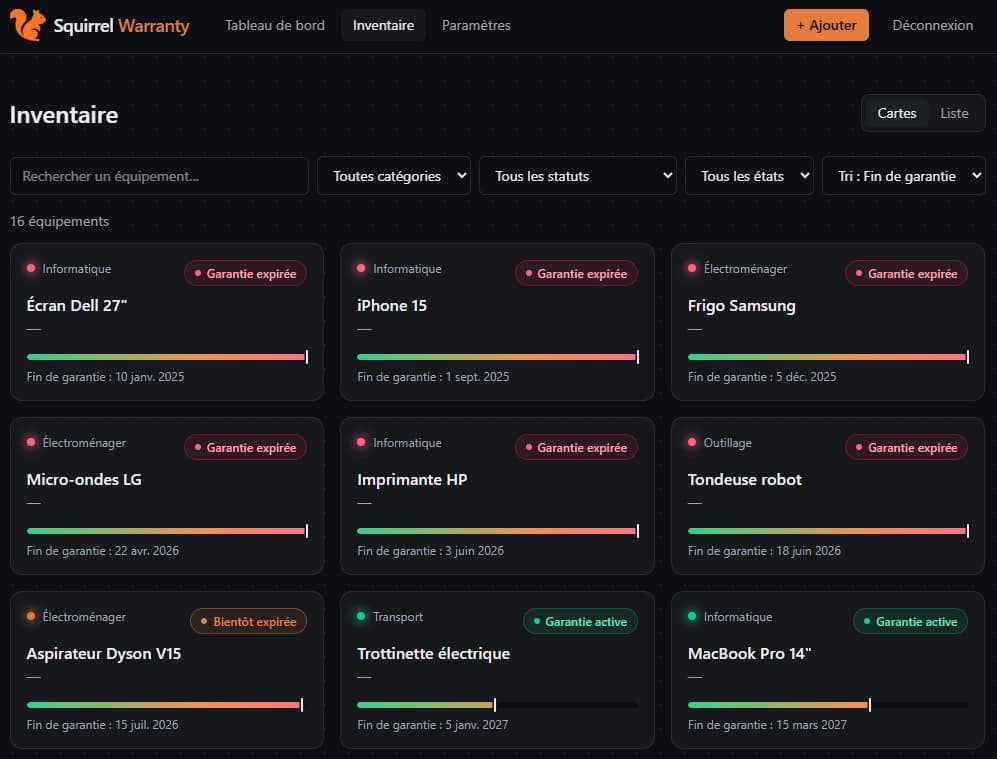Image resolution: width=997 pixels, height=759 pixels.
Task: Click Fin de garantie : 1 sept. 2025
Action: (x=433, y=377)
